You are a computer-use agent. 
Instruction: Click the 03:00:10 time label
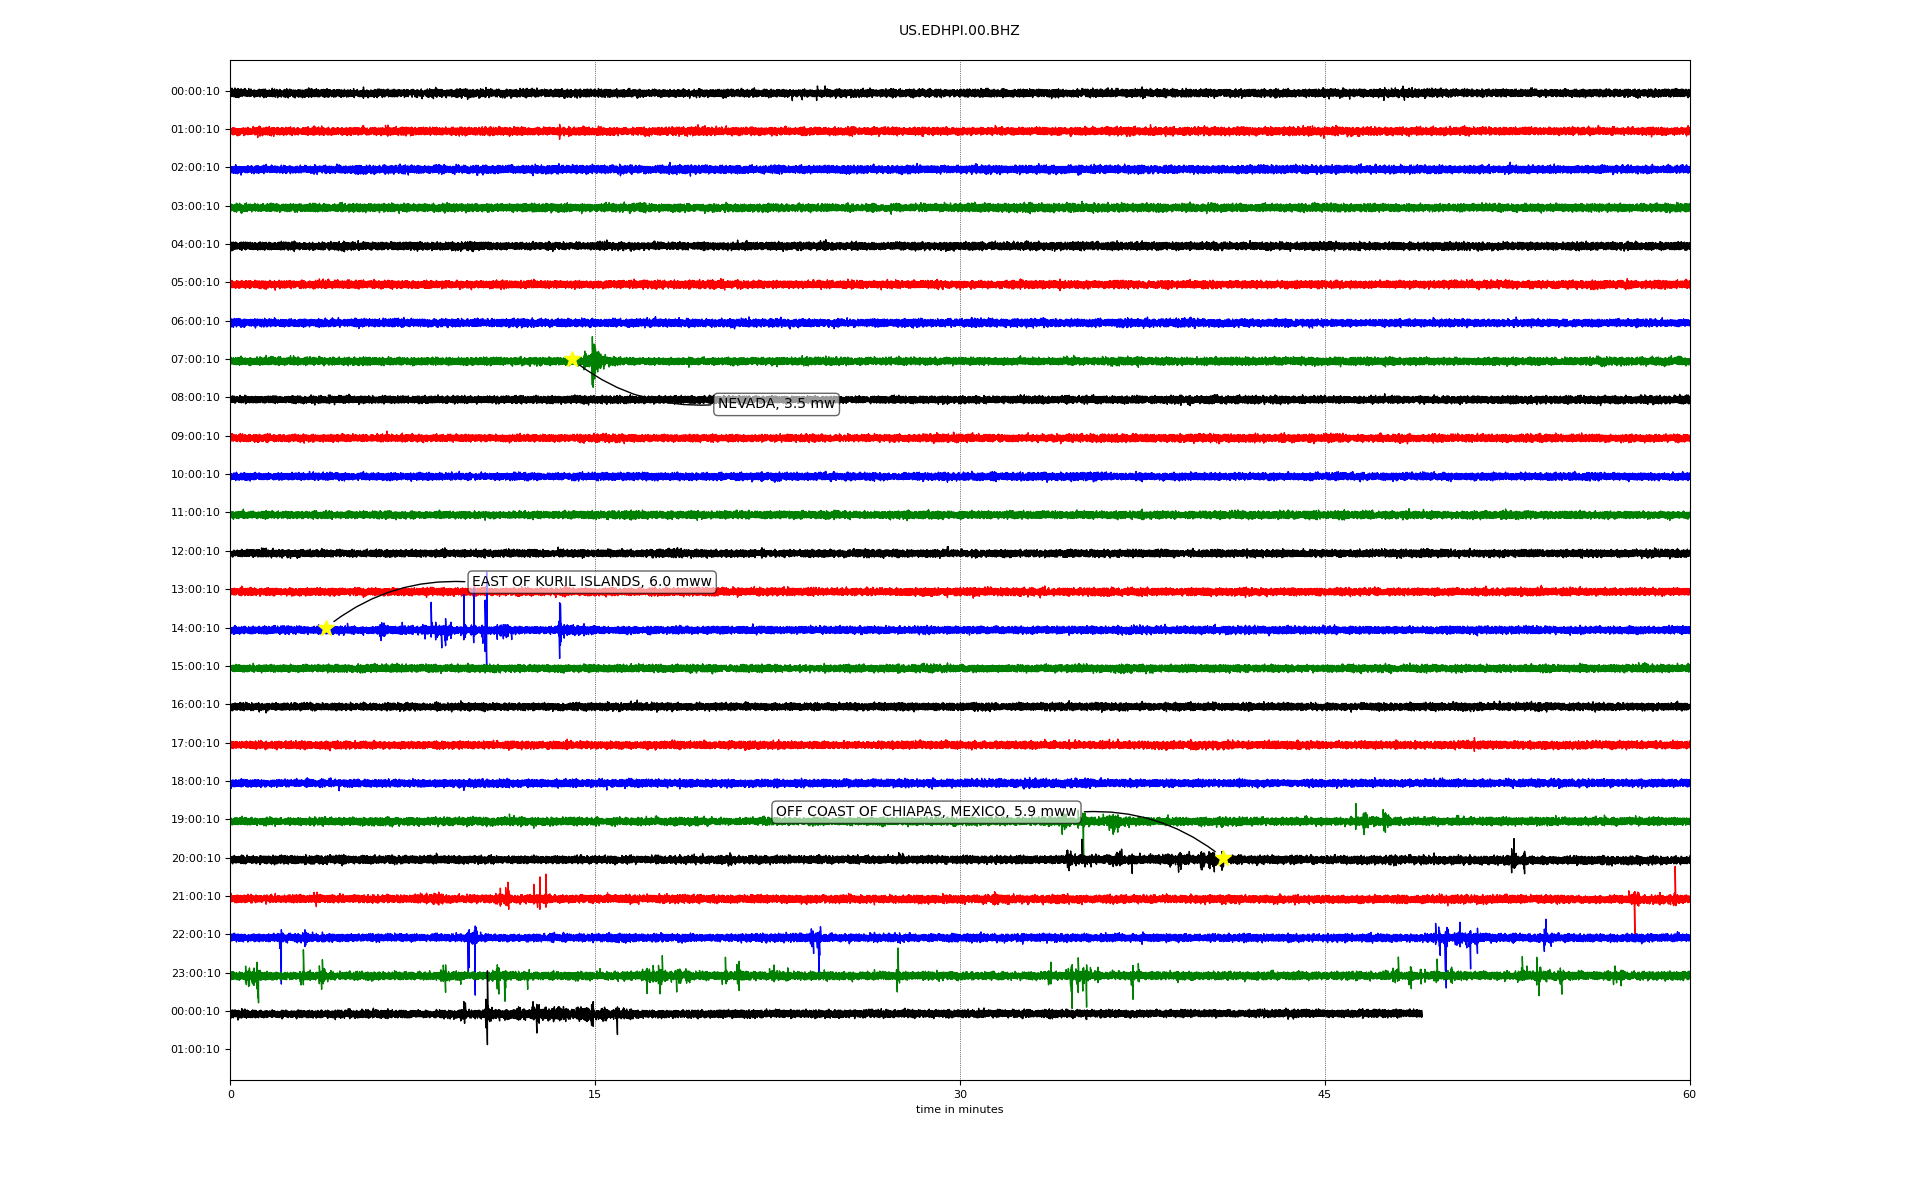click(x=195, y=206)
